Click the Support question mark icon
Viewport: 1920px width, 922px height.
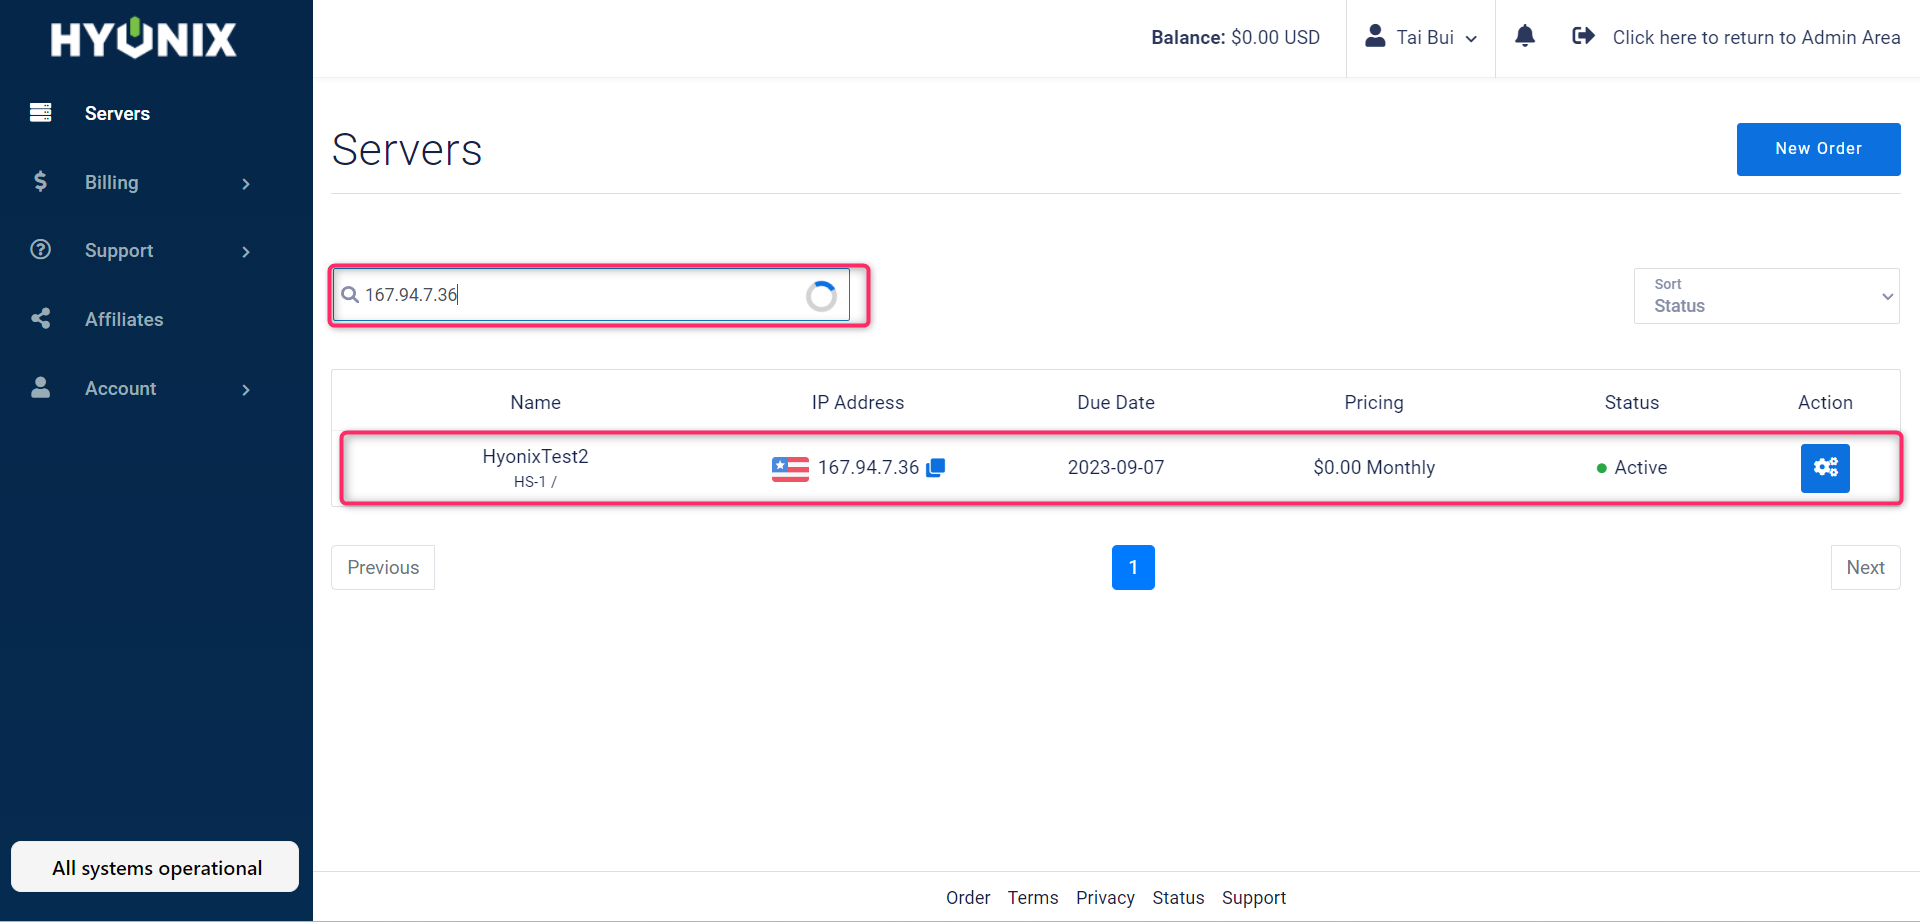[40, 250]
